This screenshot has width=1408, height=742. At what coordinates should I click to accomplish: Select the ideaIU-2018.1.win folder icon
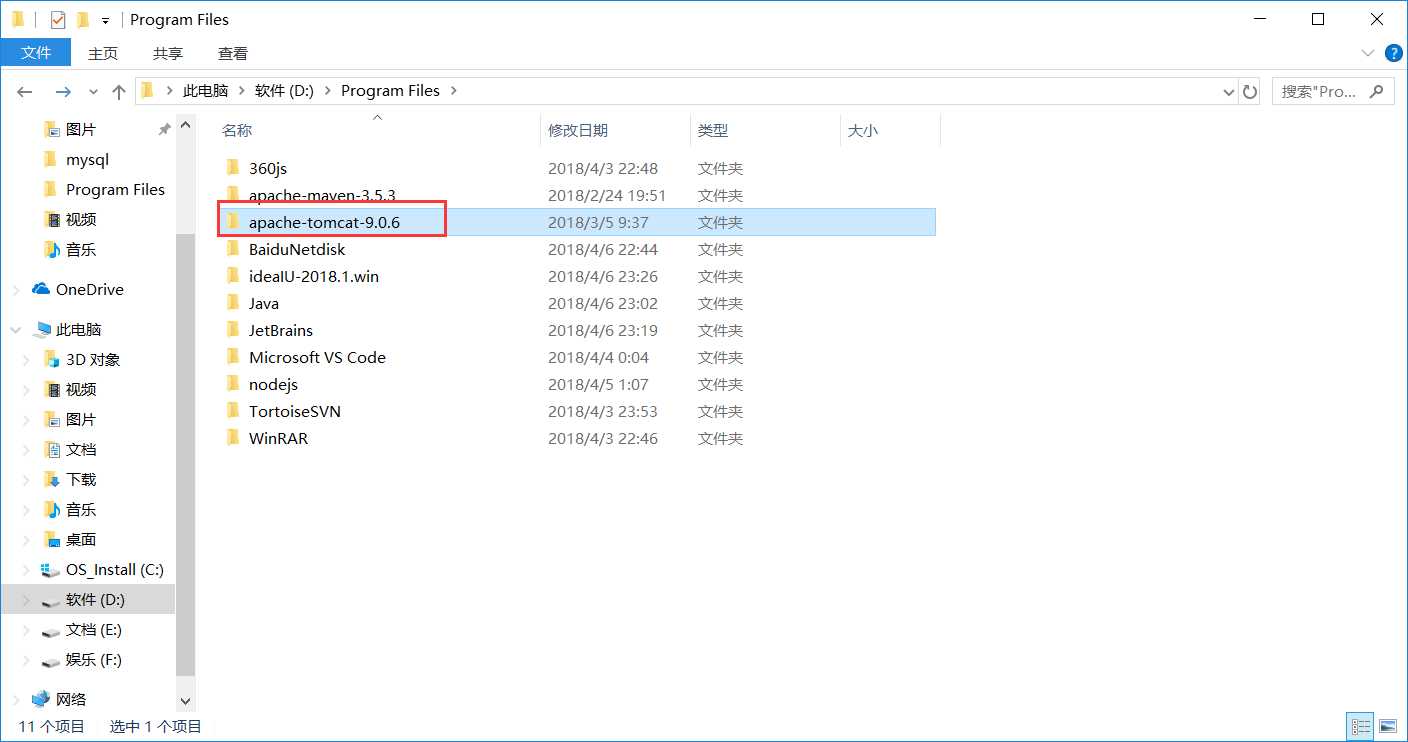[233, 276]
